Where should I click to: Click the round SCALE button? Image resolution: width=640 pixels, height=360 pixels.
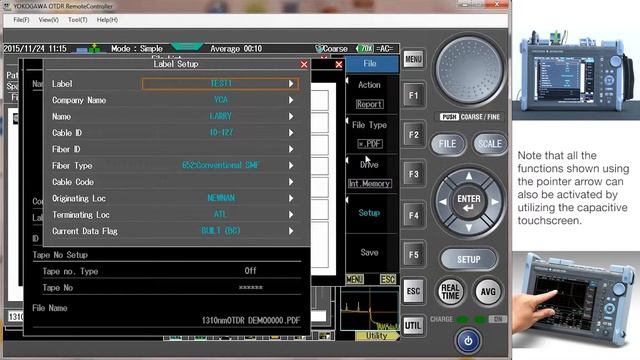(x=489, y=144)
